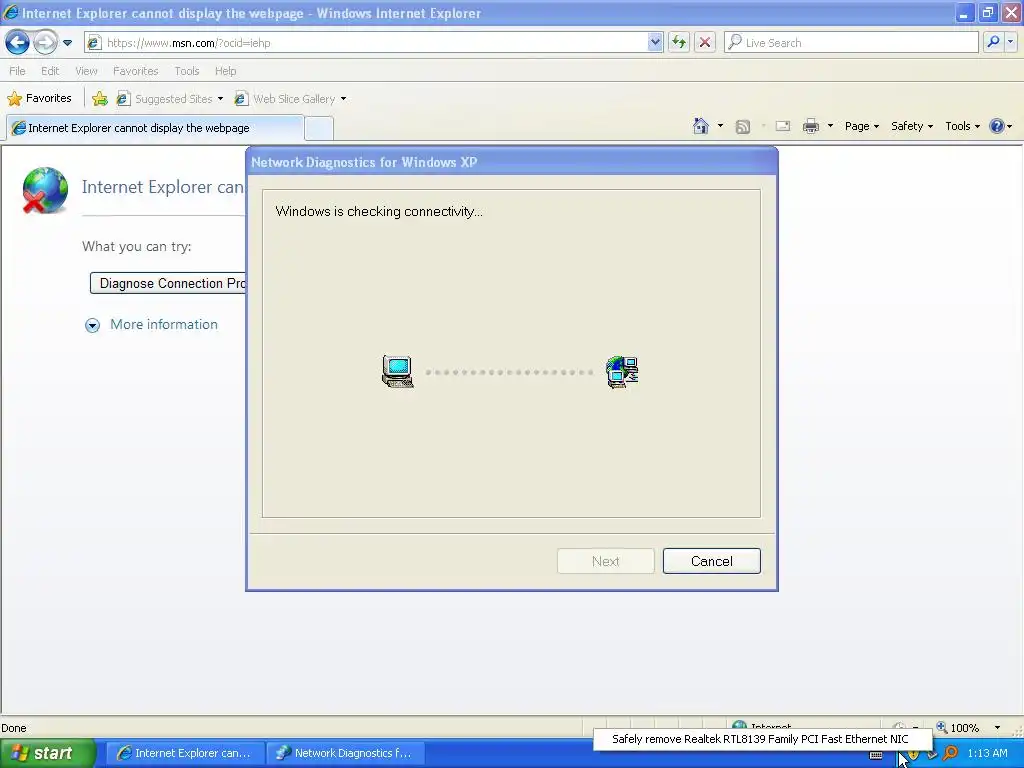
Task: Click the IE page icon in address bar
Action: tap(94, 43)
